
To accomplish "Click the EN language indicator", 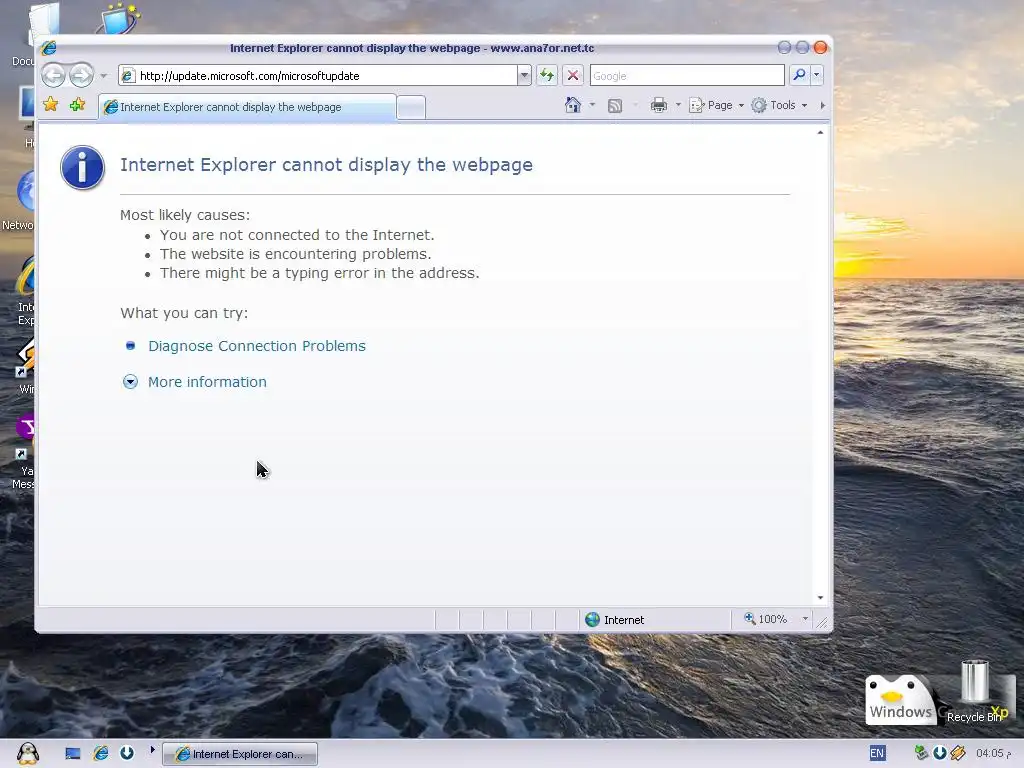I will click(877, 754).
